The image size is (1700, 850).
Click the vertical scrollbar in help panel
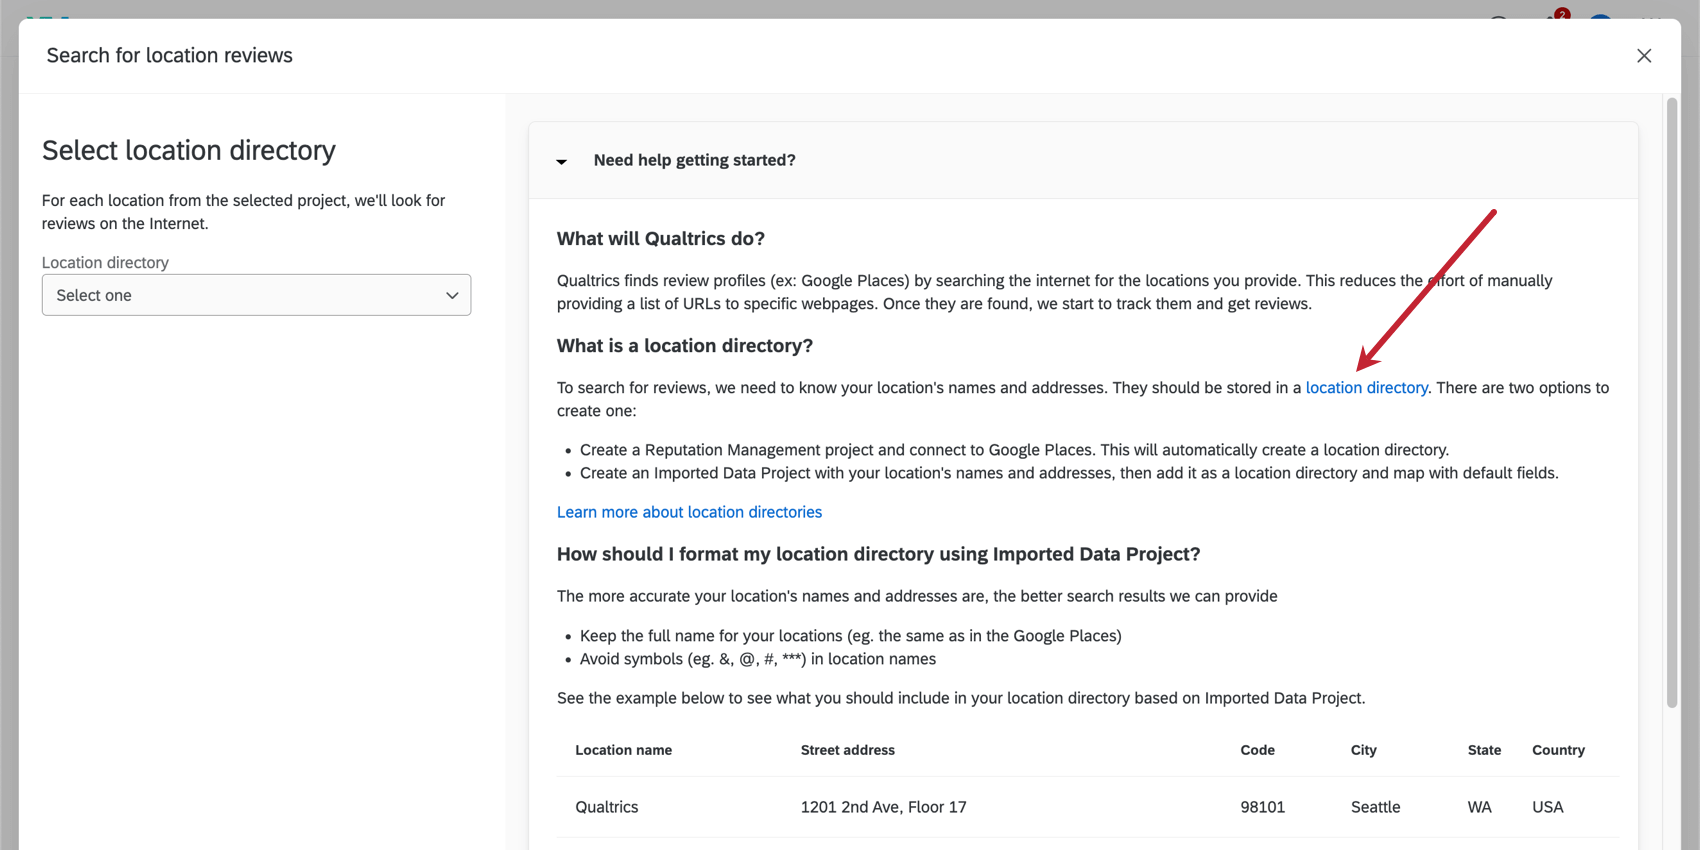[1671, 400]
